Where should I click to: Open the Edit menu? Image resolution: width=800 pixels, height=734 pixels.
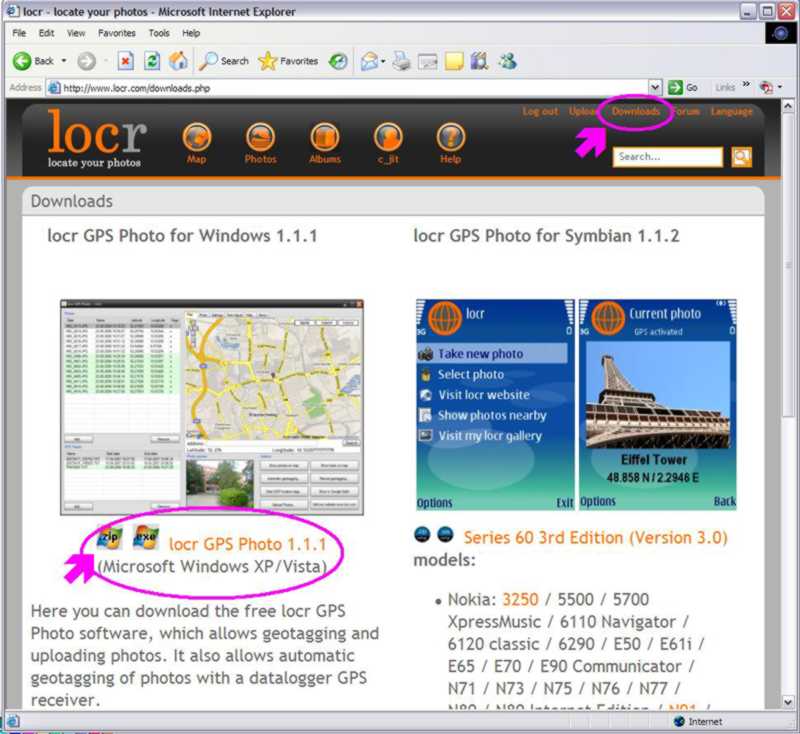pos(46,33)
